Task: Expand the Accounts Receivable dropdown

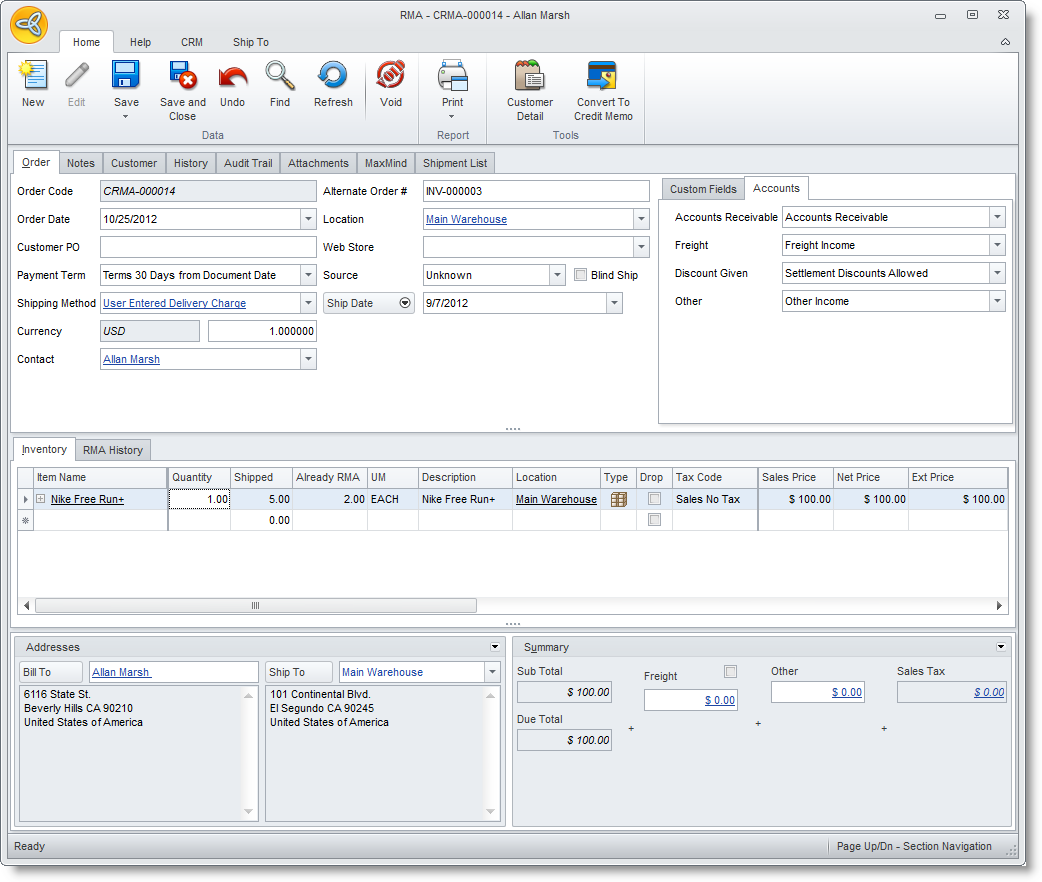Action: [996, 217]
